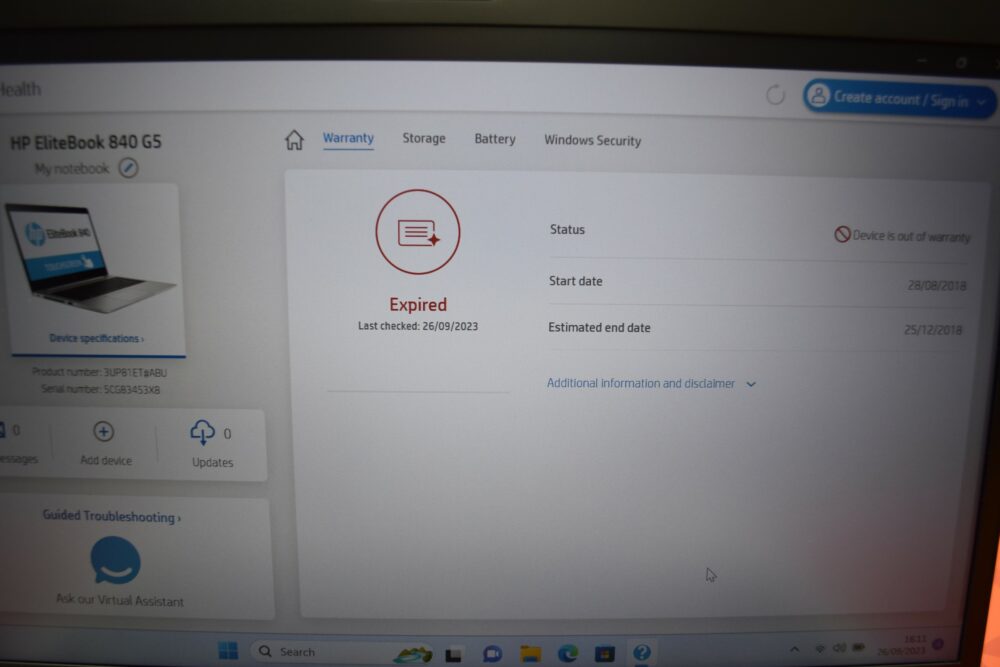
Task: Edit the My notebook nickname pencil icon
Action: coord(128,168)
